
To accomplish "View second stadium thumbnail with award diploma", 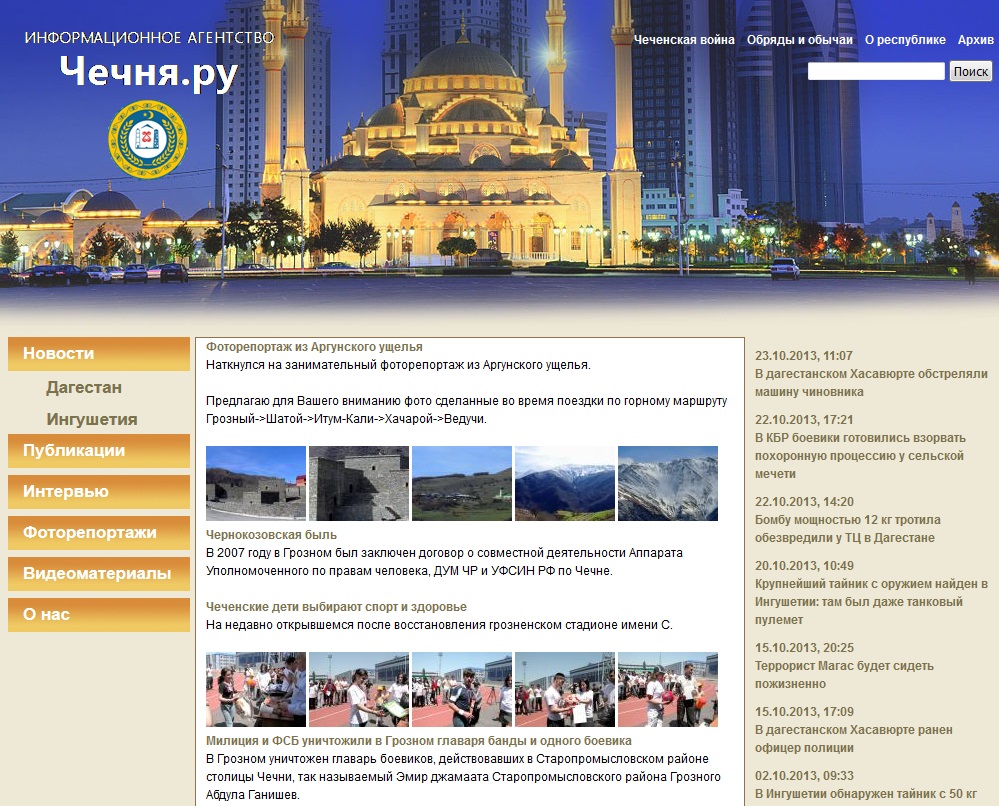I will point(359,689).
